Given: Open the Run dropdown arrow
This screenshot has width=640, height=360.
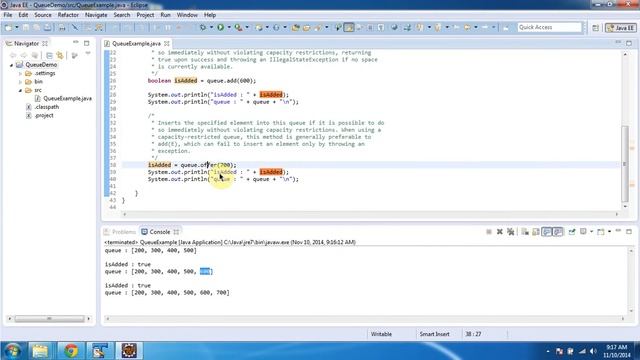Looking at the screenshot, I should pos(229,27).
